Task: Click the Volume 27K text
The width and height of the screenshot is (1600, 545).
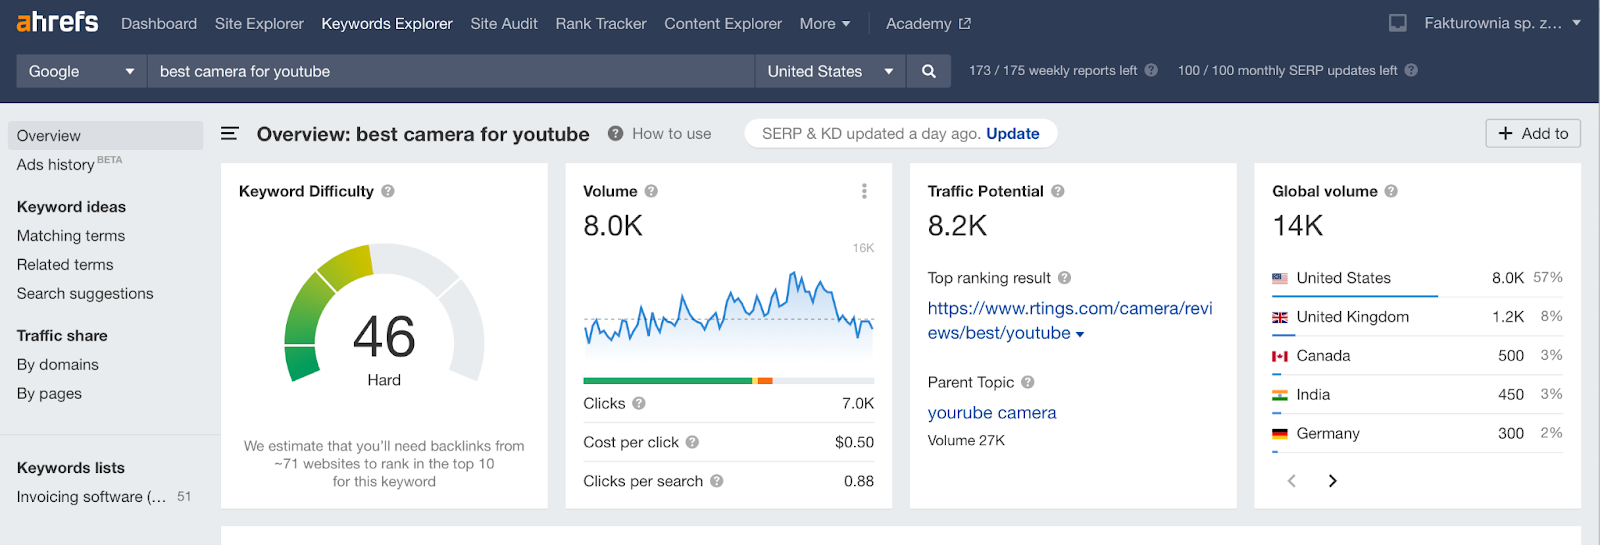Action: (x=966, y=440)
